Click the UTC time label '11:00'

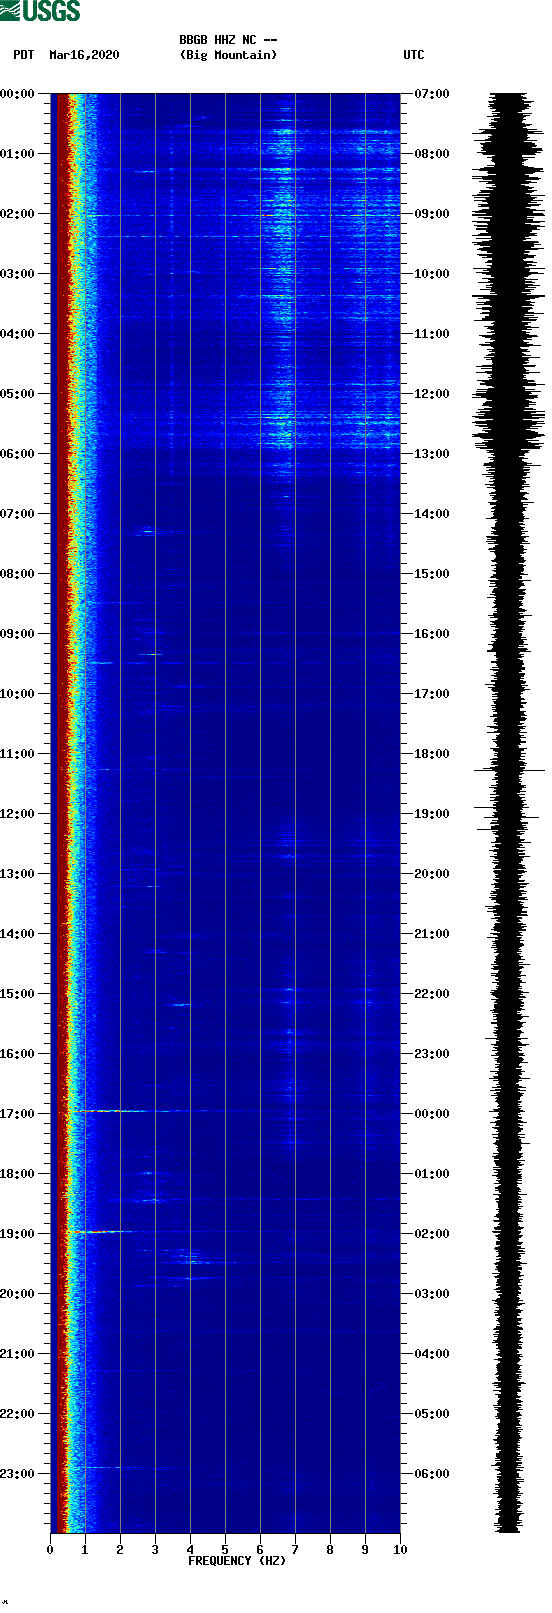[432, 334]
